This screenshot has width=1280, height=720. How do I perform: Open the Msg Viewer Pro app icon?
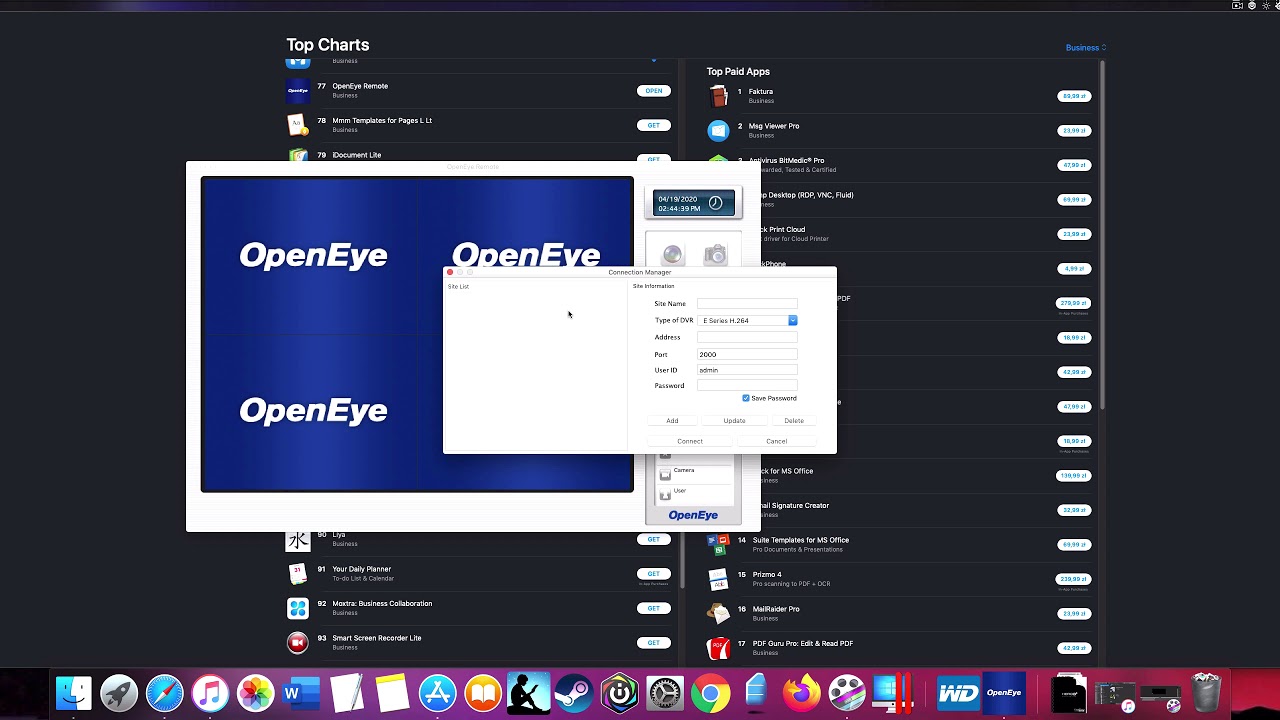(x=718, y=130)
